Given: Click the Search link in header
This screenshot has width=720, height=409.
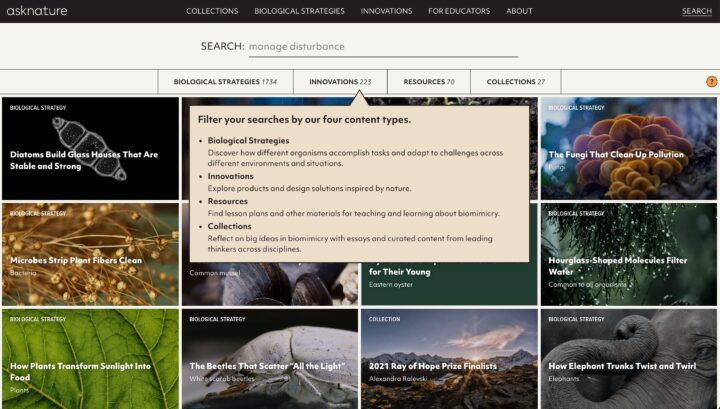Looking at the screenshot, I should (x=697, y=11).
